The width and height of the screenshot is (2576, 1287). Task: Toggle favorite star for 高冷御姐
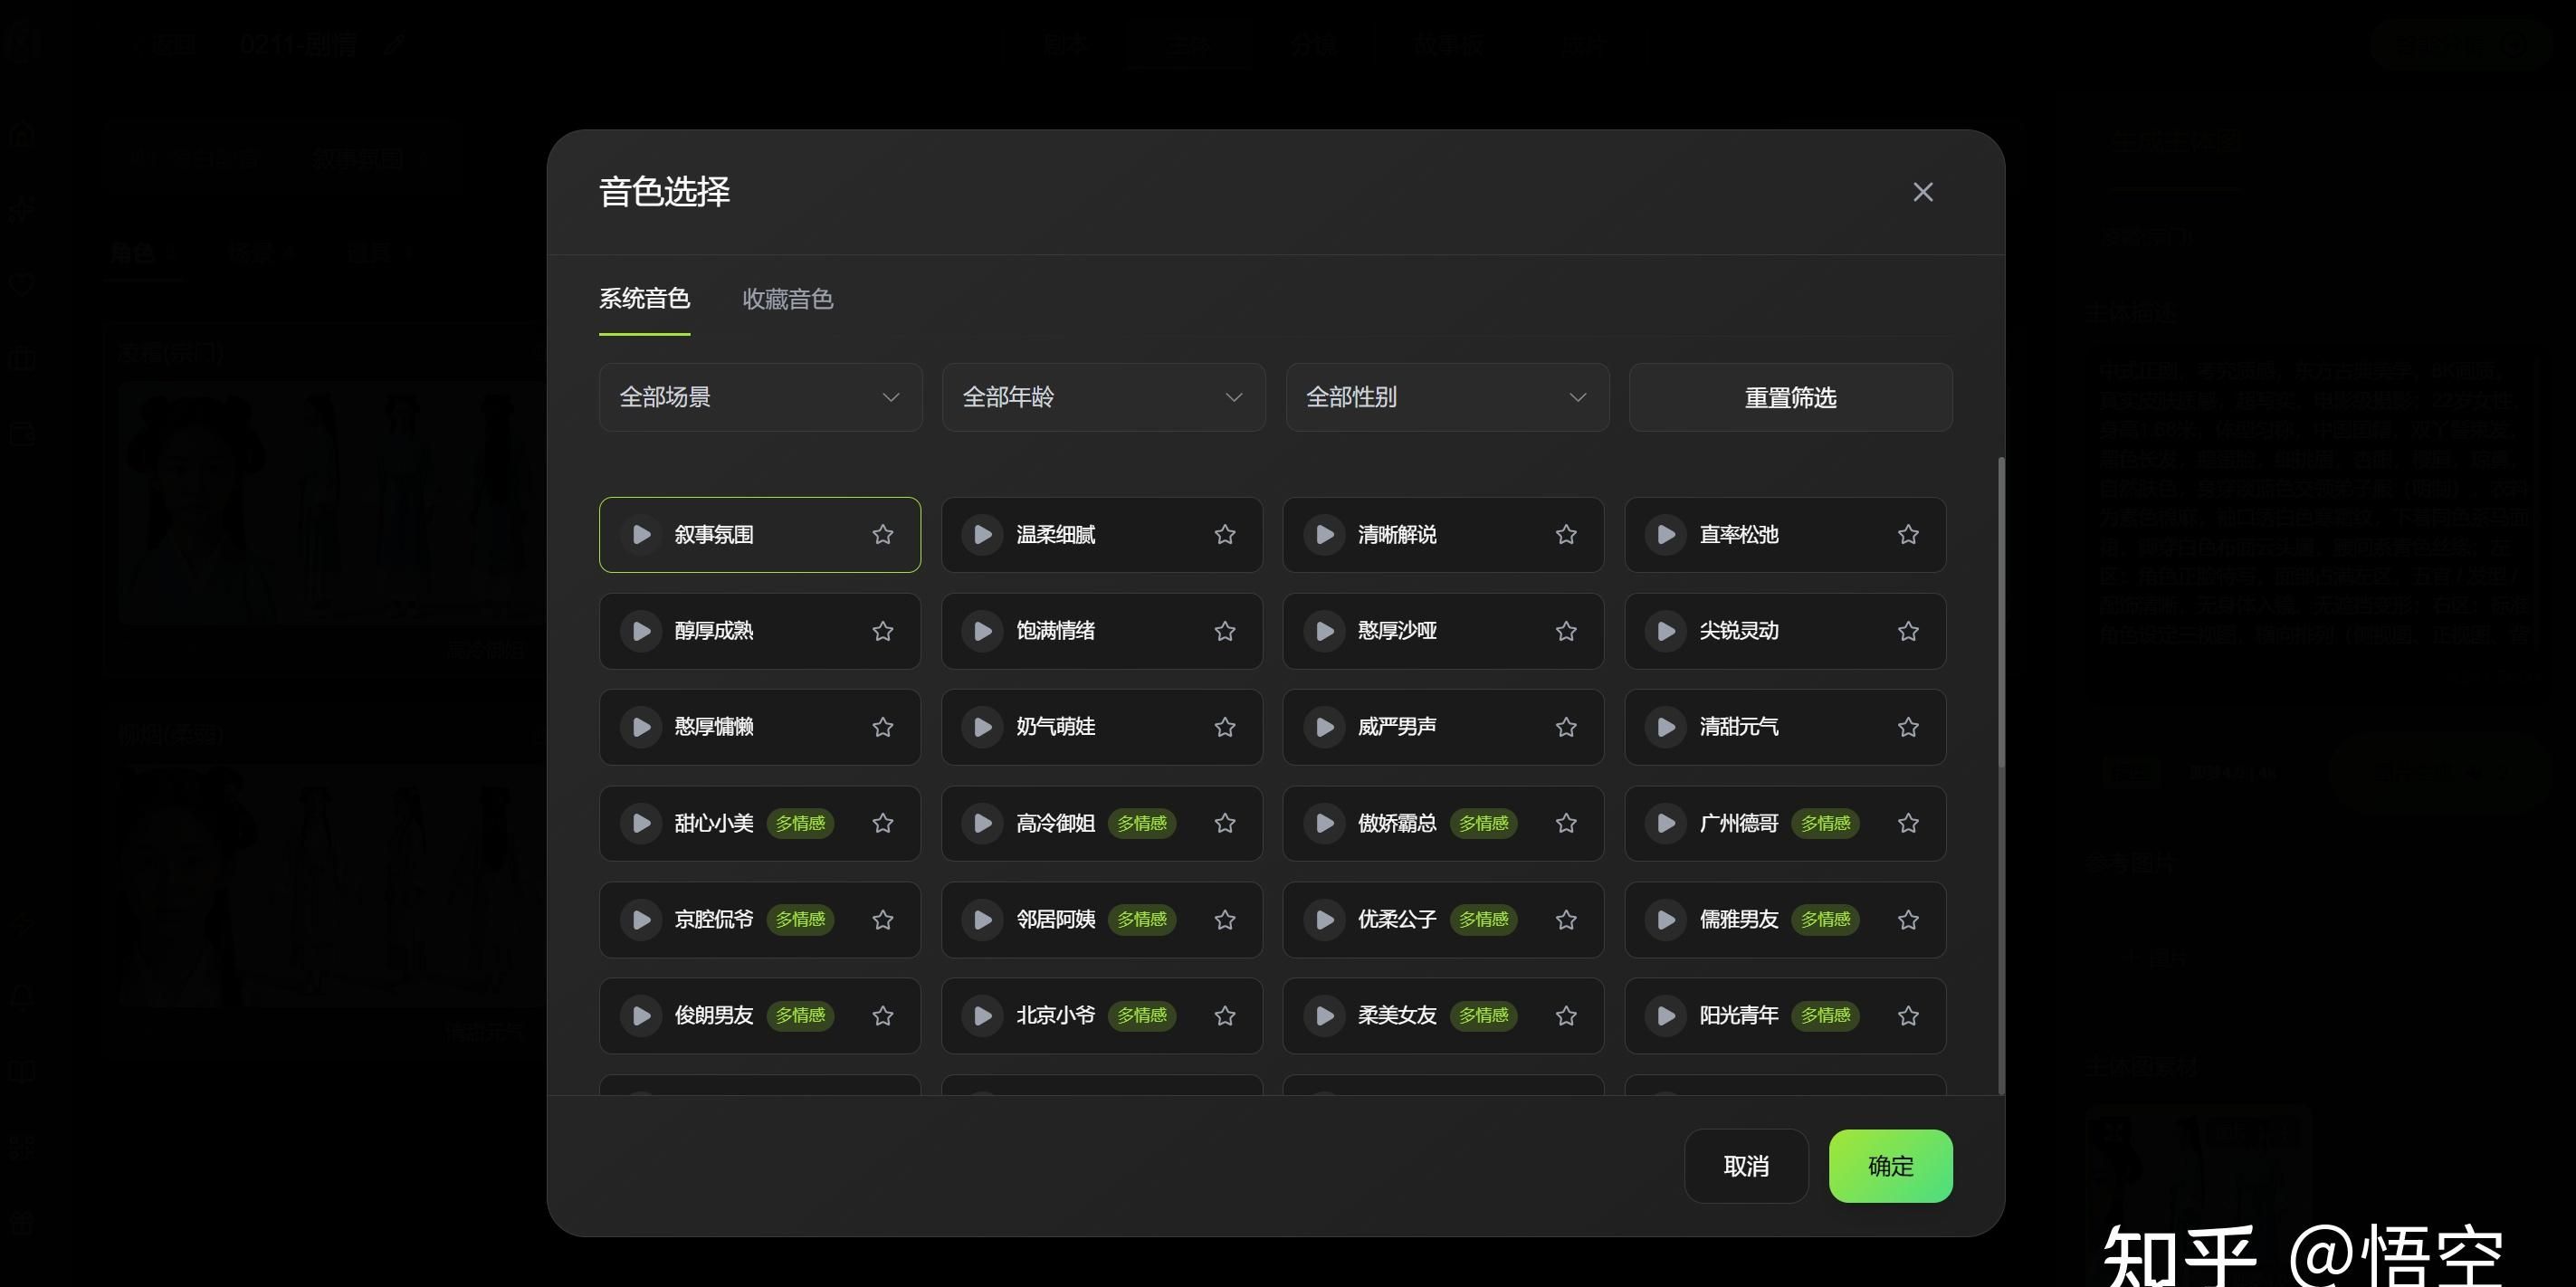1224,823
